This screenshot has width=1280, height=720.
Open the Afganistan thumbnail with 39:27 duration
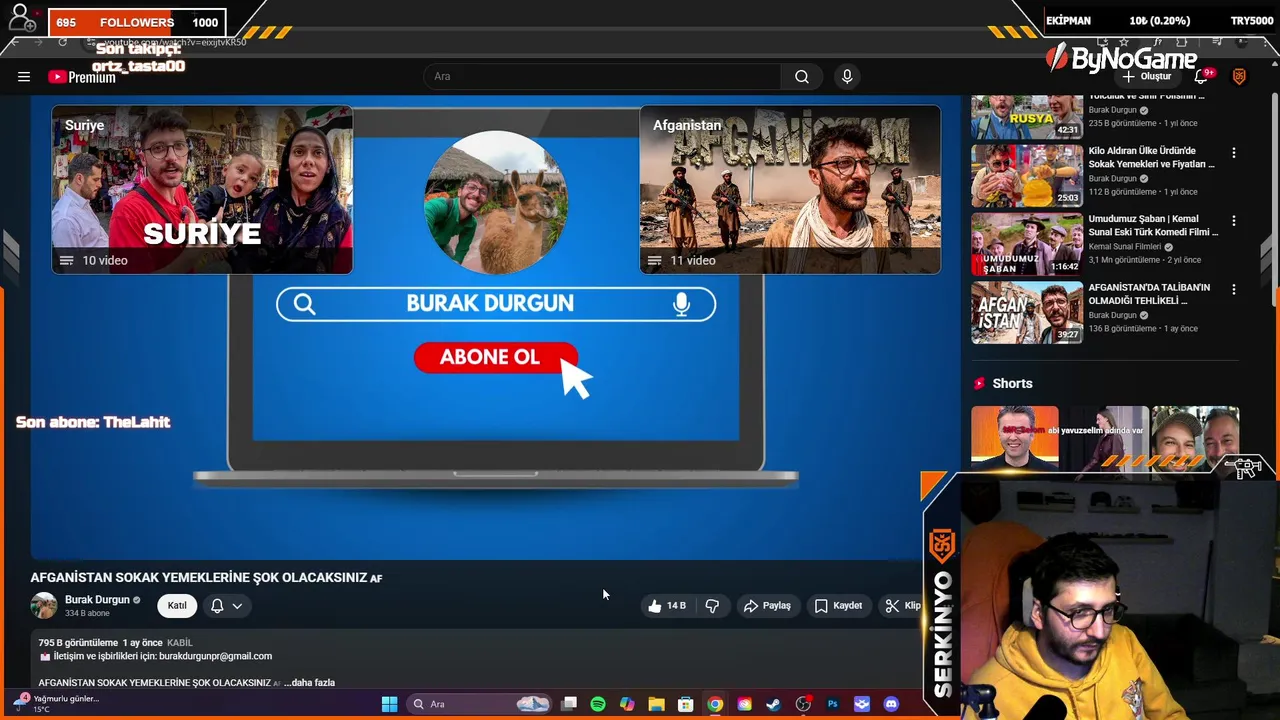[x=1027, y=313]
